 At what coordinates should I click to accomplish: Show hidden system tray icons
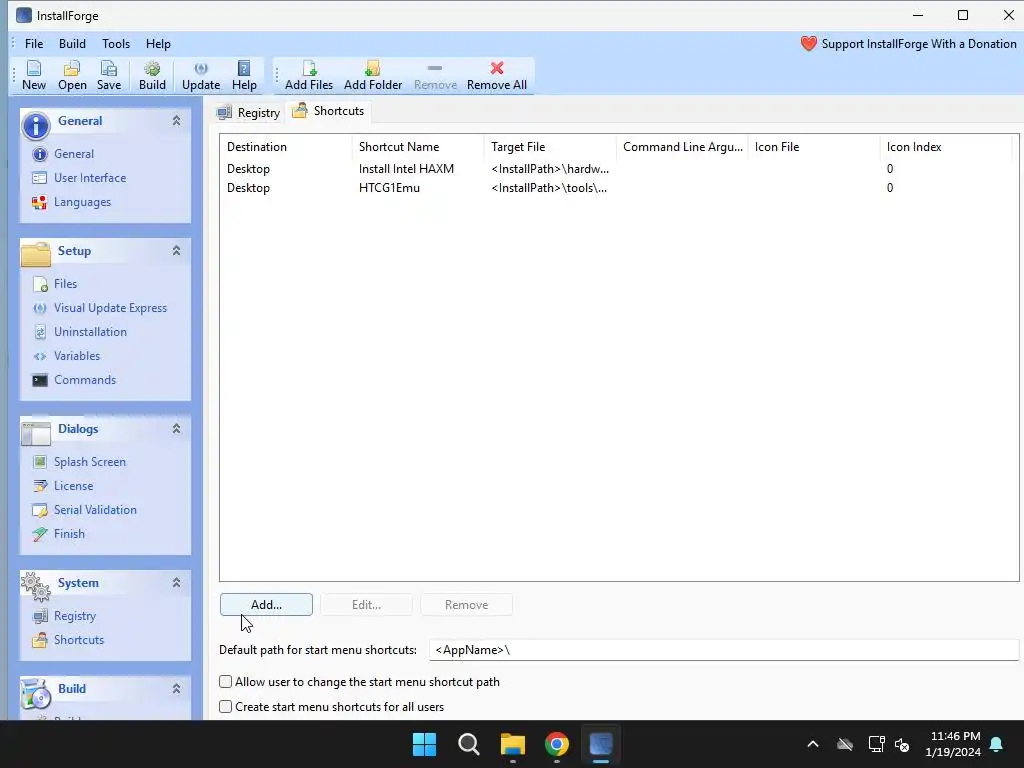pos(813,744)
